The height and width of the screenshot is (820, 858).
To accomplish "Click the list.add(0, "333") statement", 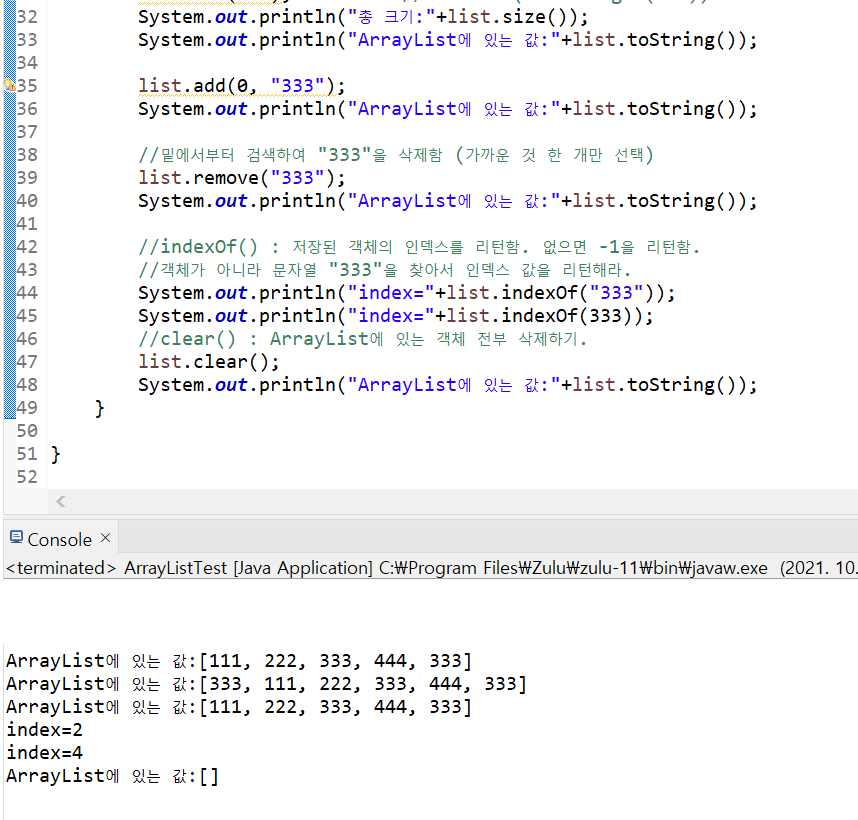I will coord(241,86).
